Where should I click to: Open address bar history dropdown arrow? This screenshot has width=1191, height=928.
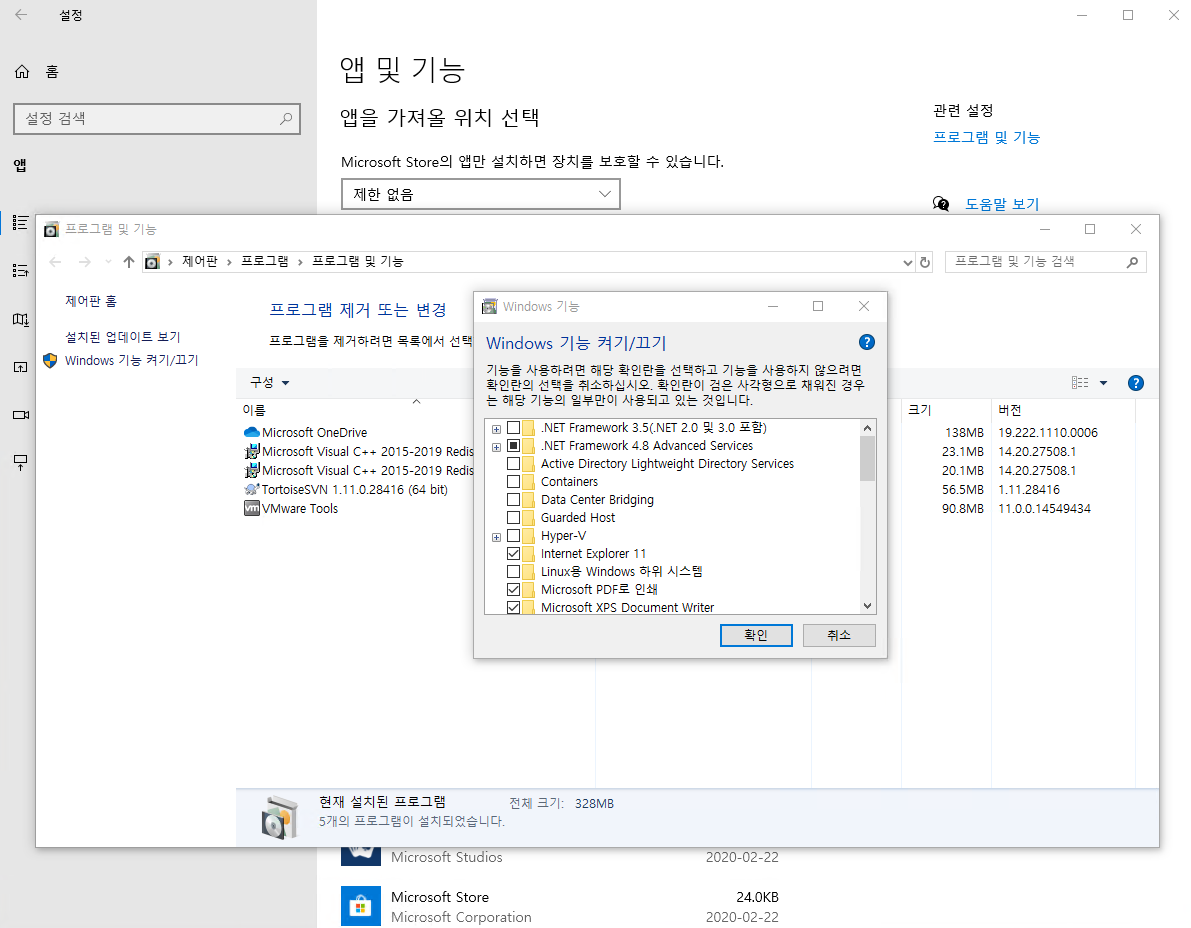coord(908,262)
